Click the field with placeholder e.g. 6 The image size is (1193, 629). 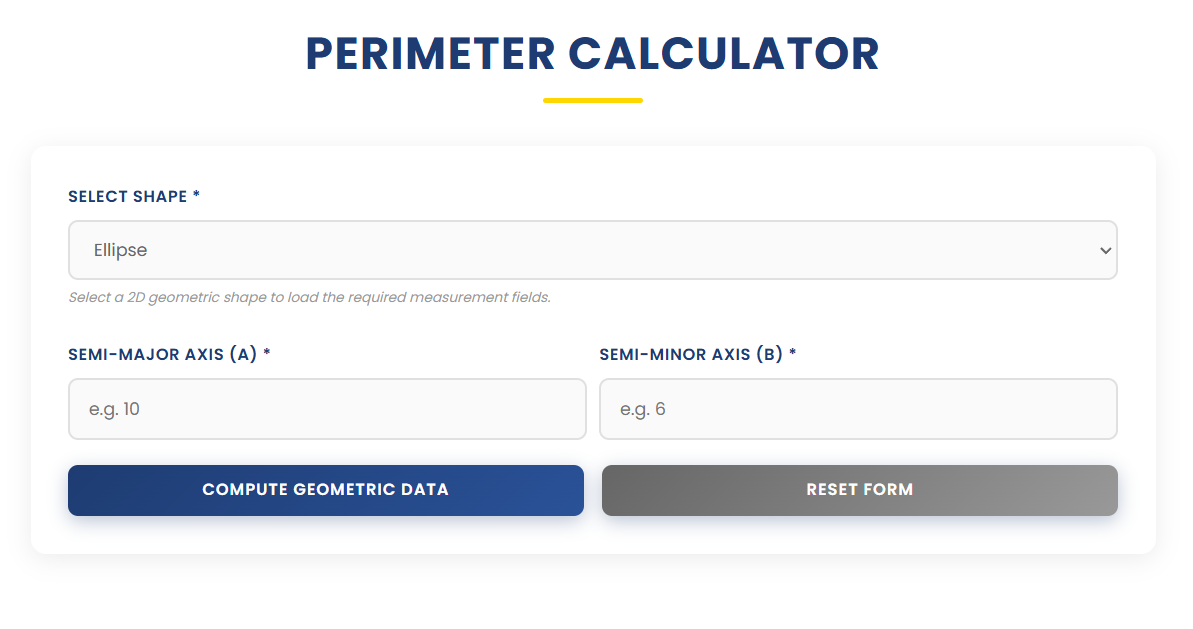coord(858,408)
